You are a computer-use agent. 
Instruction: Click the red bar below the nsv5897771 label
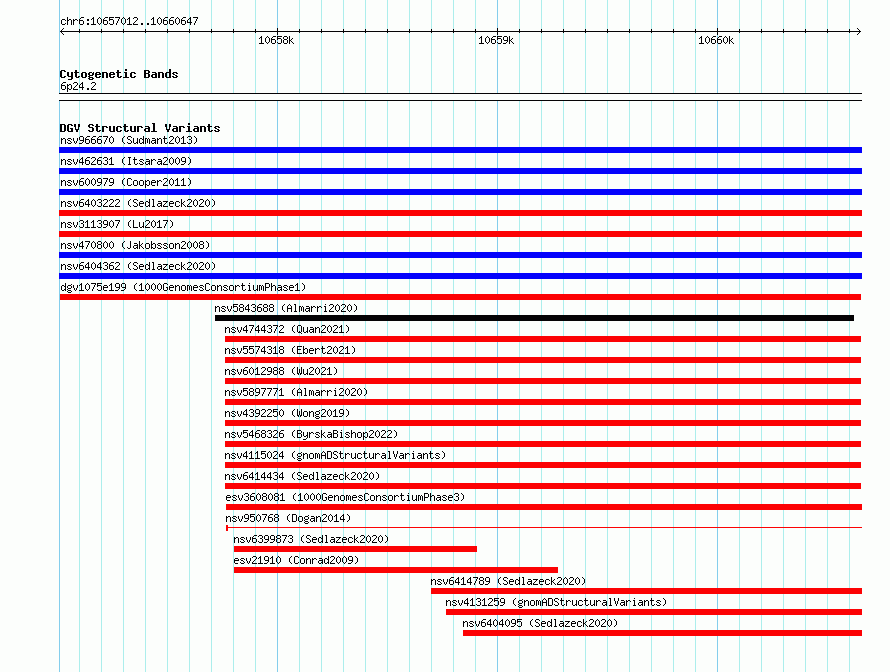click(x=543, y=402)
